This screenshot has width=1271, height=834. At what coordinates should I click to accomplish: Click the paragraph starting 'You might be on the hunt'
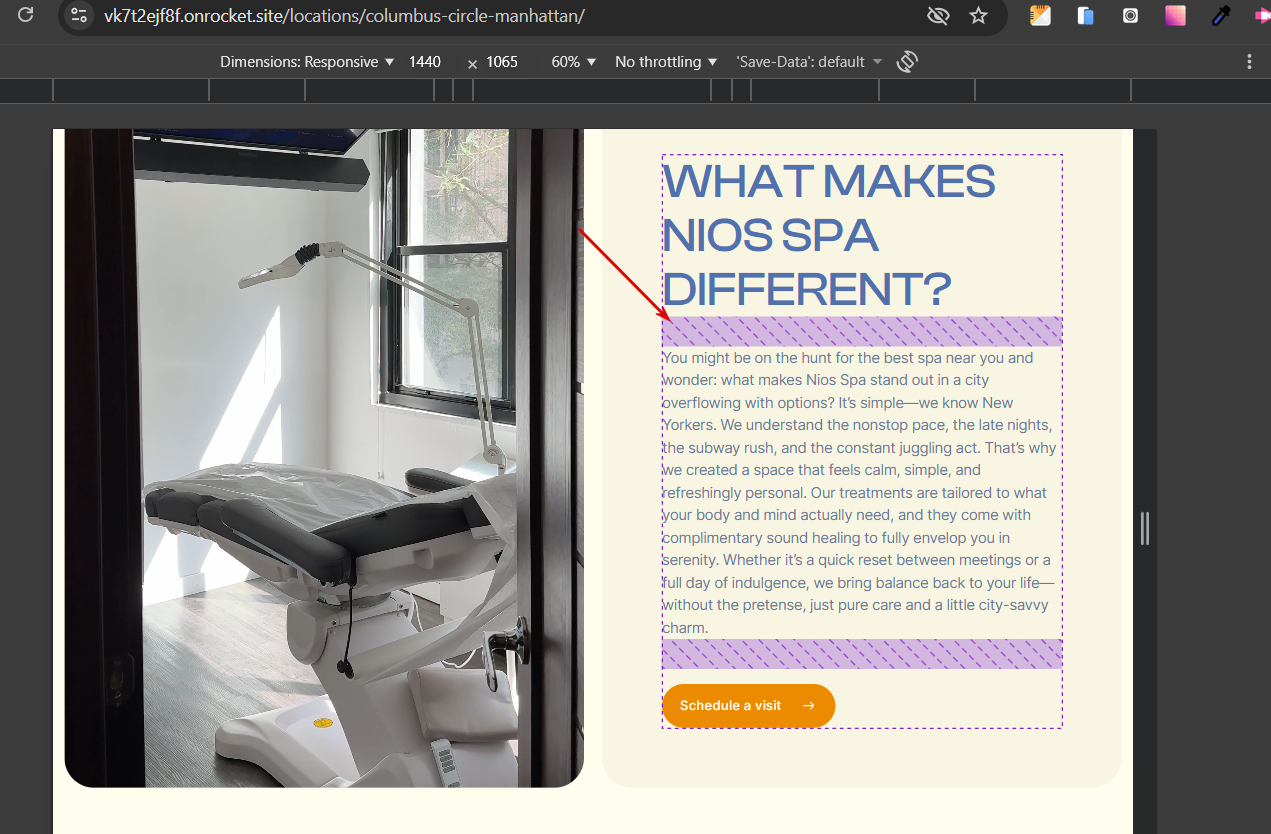click(860, 493)
